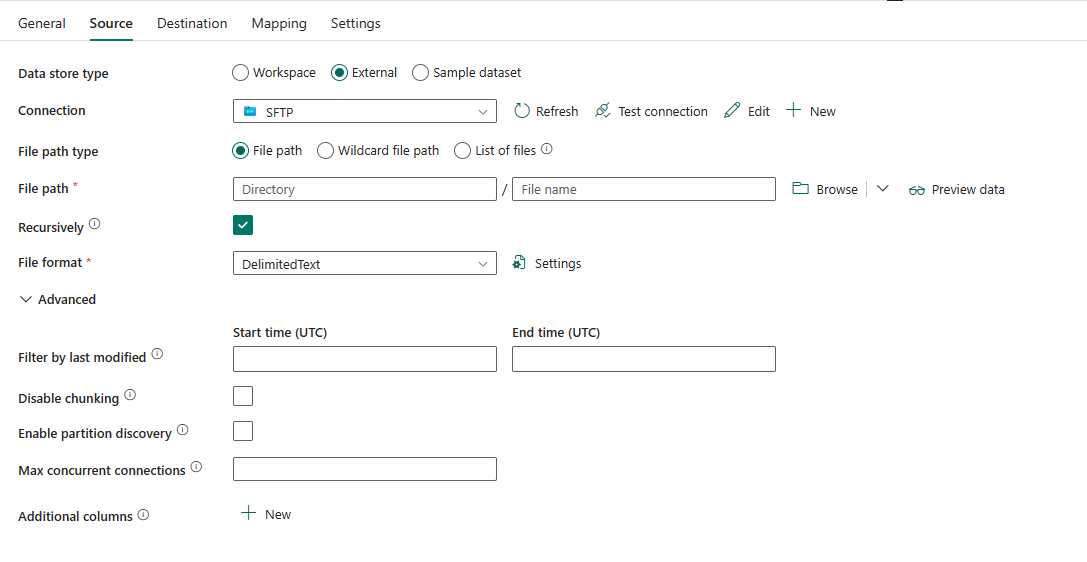Click the Refresh connection icon
The image size is (1087, 562).
521,111
